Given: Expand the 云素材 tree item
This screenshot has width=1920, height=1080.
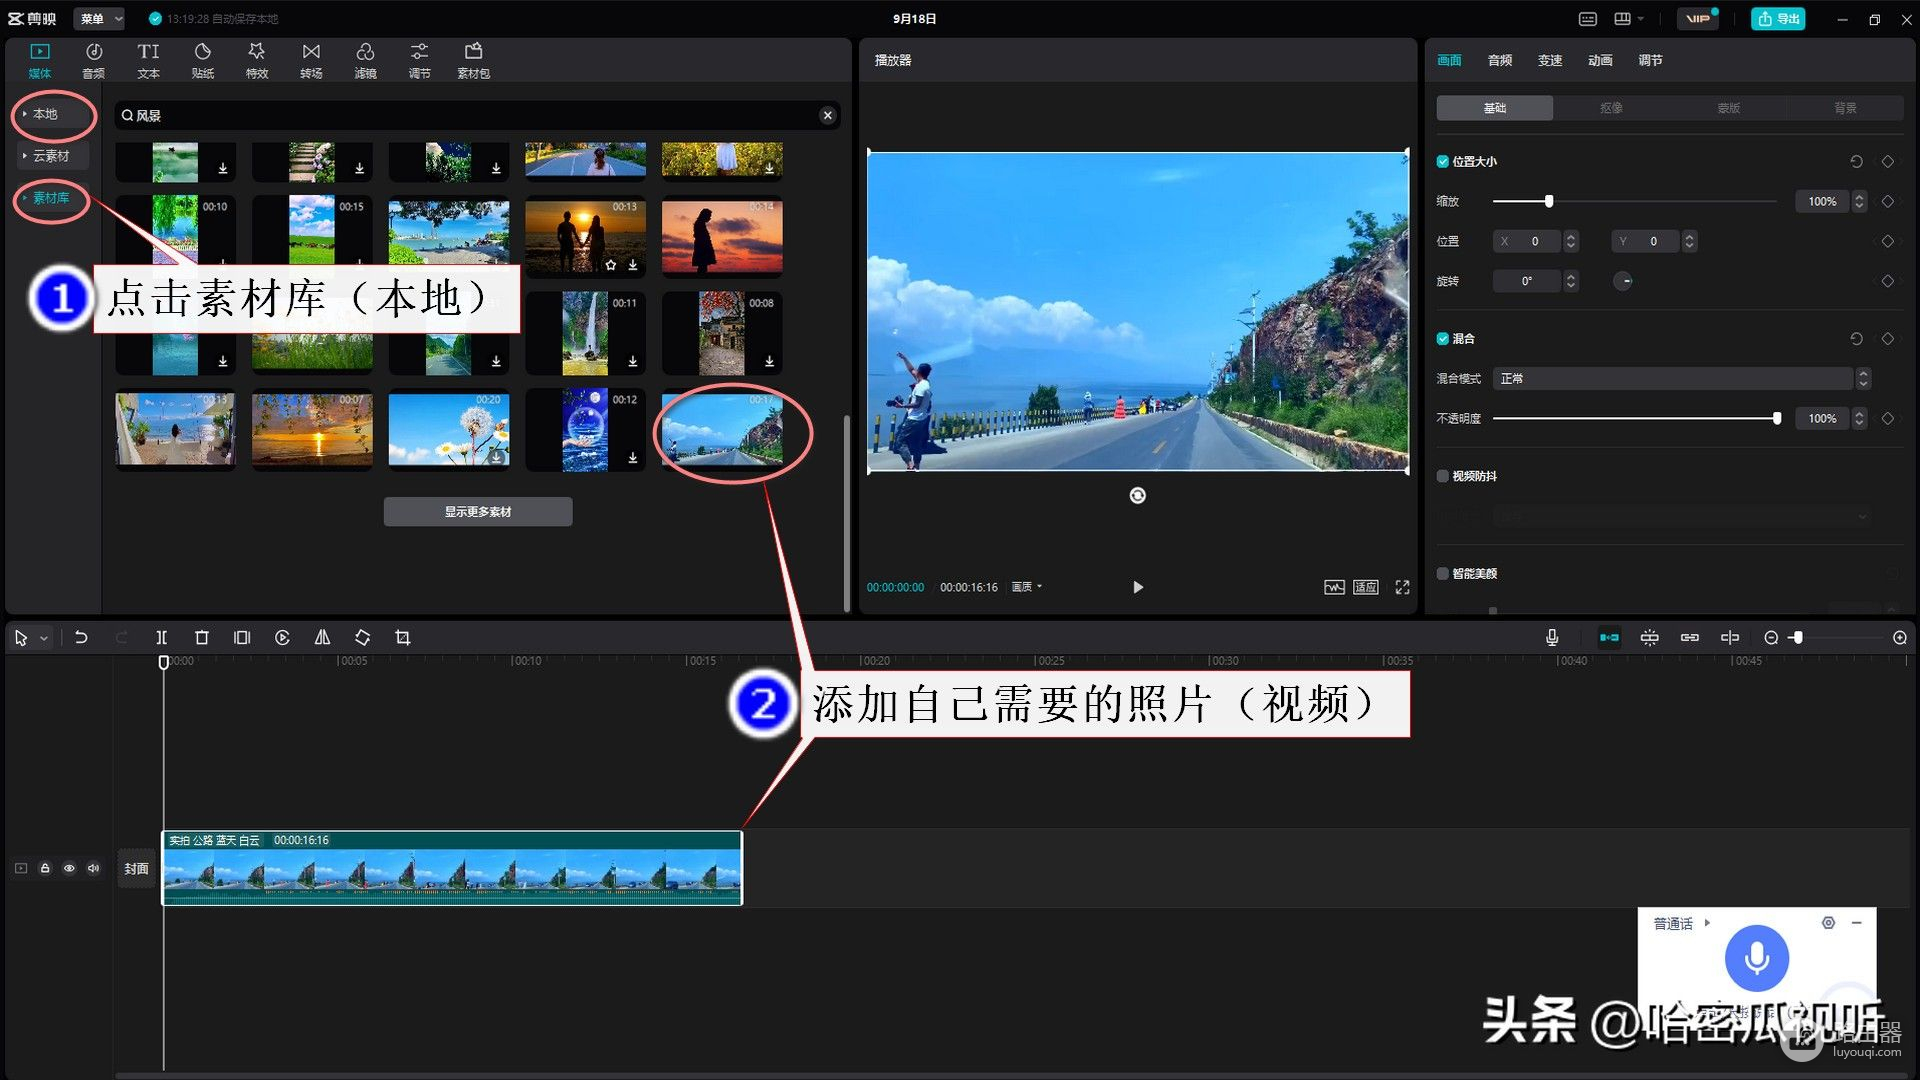Looking at the screenshot, I should tap(50, 156).
